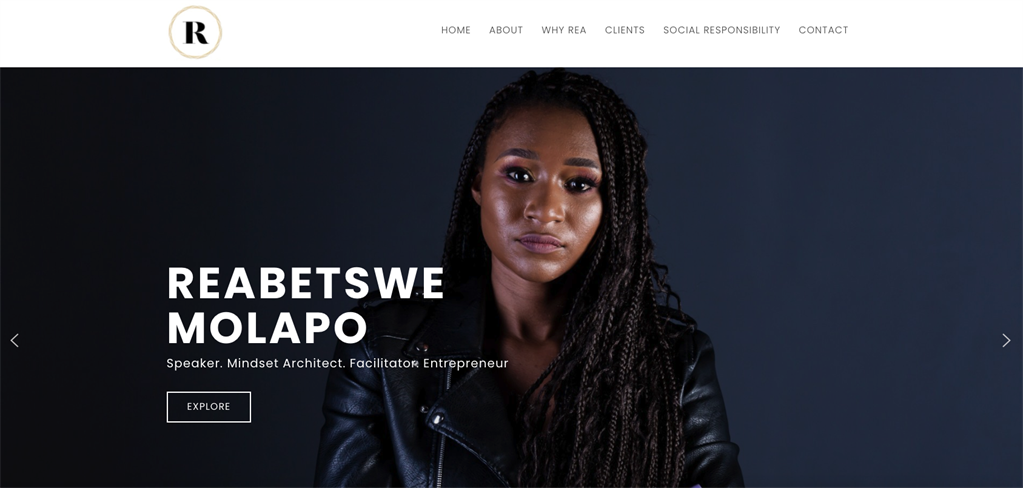Click the MOLAPO heading word
Viewport: 1023px width, 488px height.
pyautogui.click(x=267, y=328)
